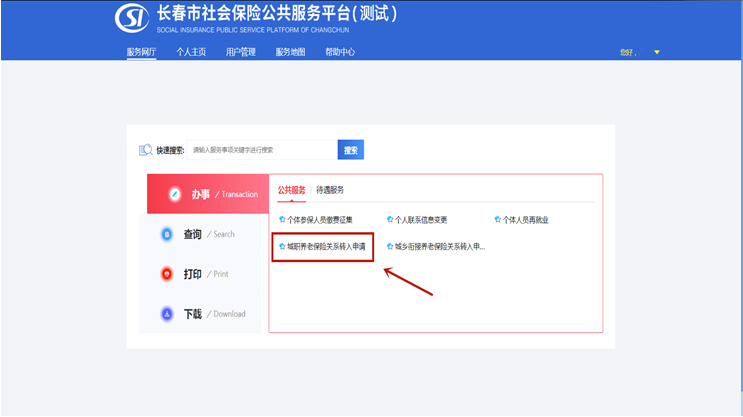
Task: Open 个人联系信息变更 service link
Action: pyautogui.click(x=421, y=220)
